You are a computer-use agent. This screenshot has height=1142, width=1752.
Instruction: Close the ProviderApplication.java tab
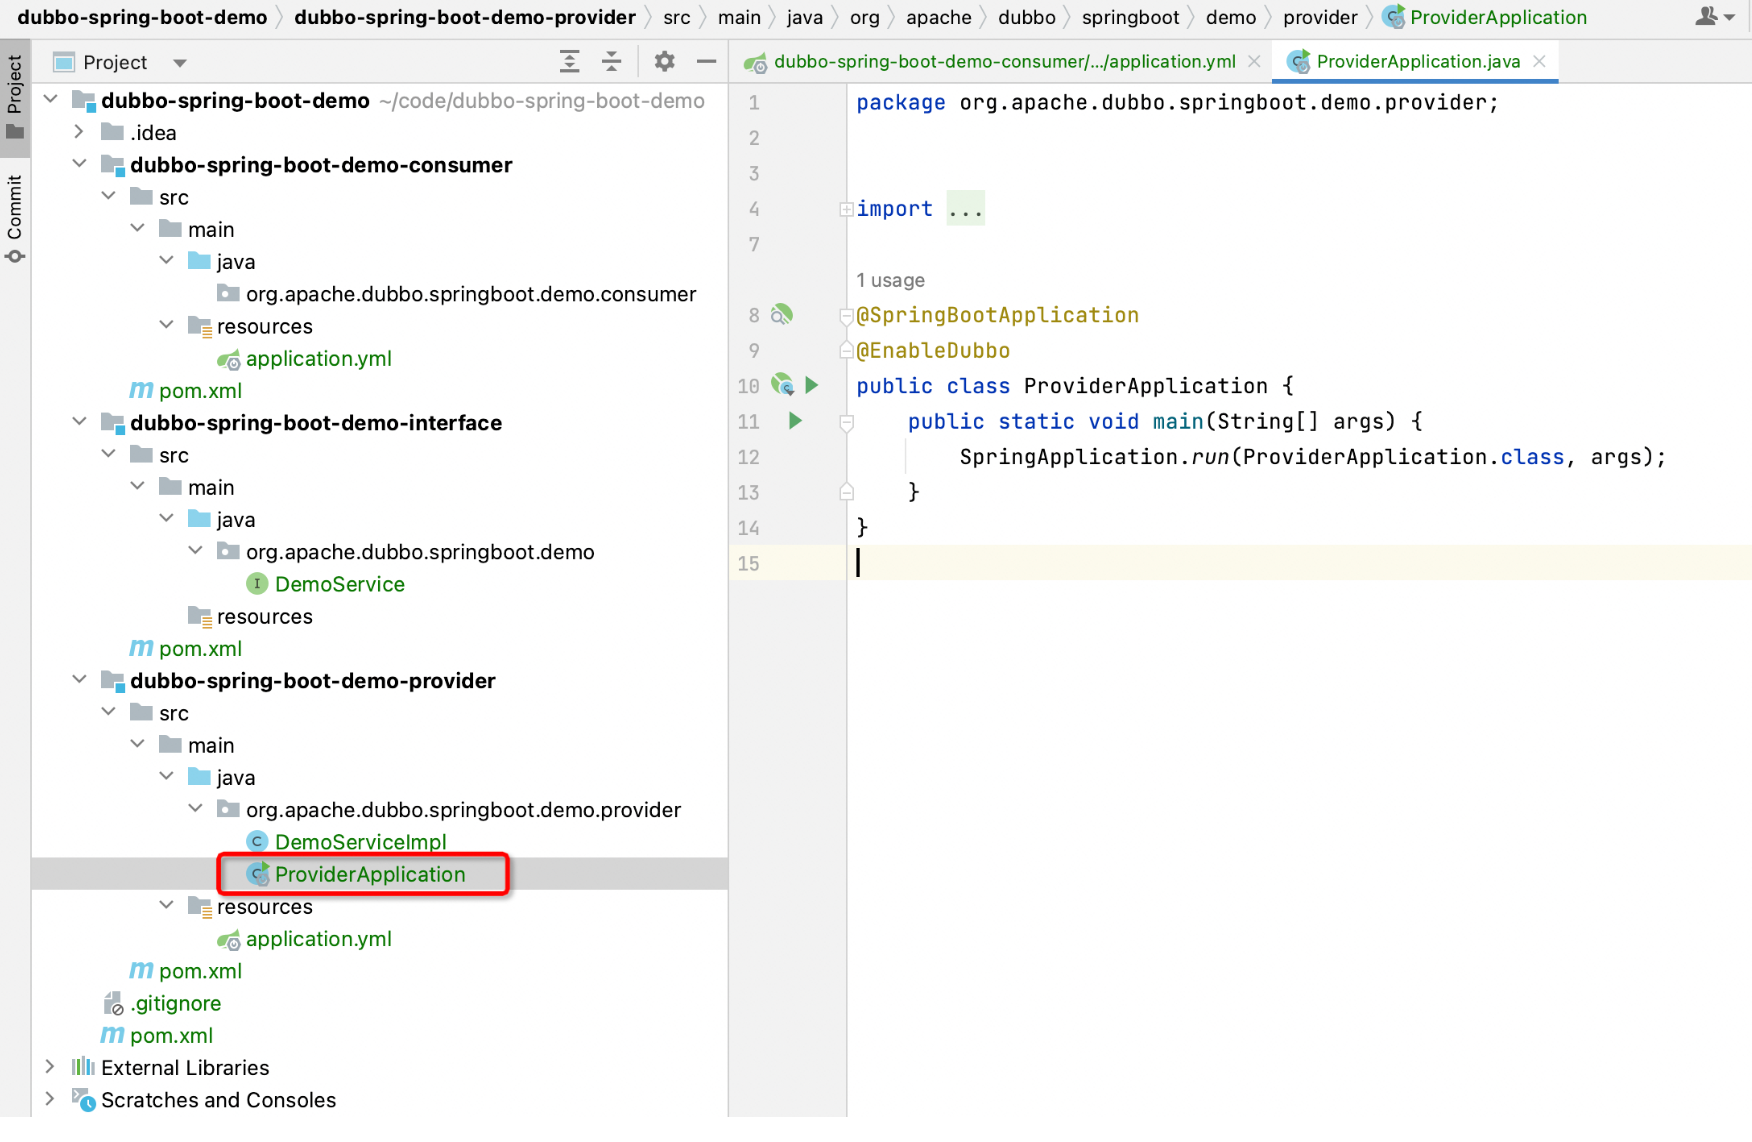(x=1539, y=62)
